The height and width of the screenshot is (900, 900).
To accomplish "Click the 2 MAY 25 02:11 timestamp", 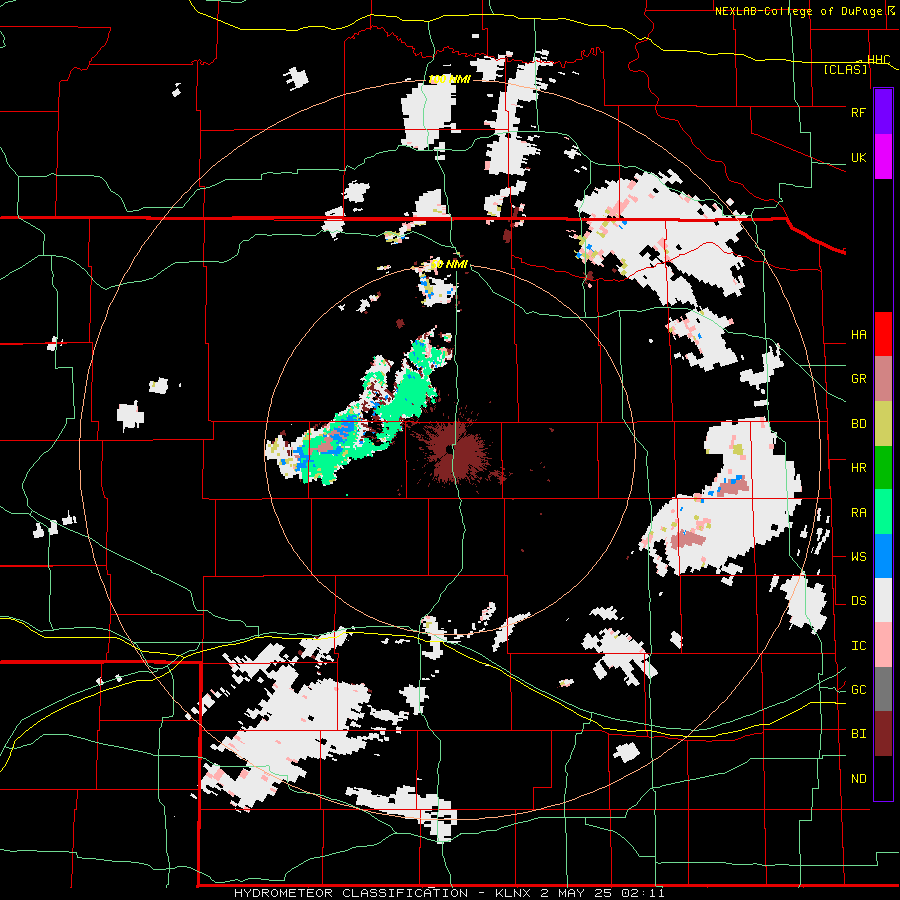I will [x=602, y=893].
